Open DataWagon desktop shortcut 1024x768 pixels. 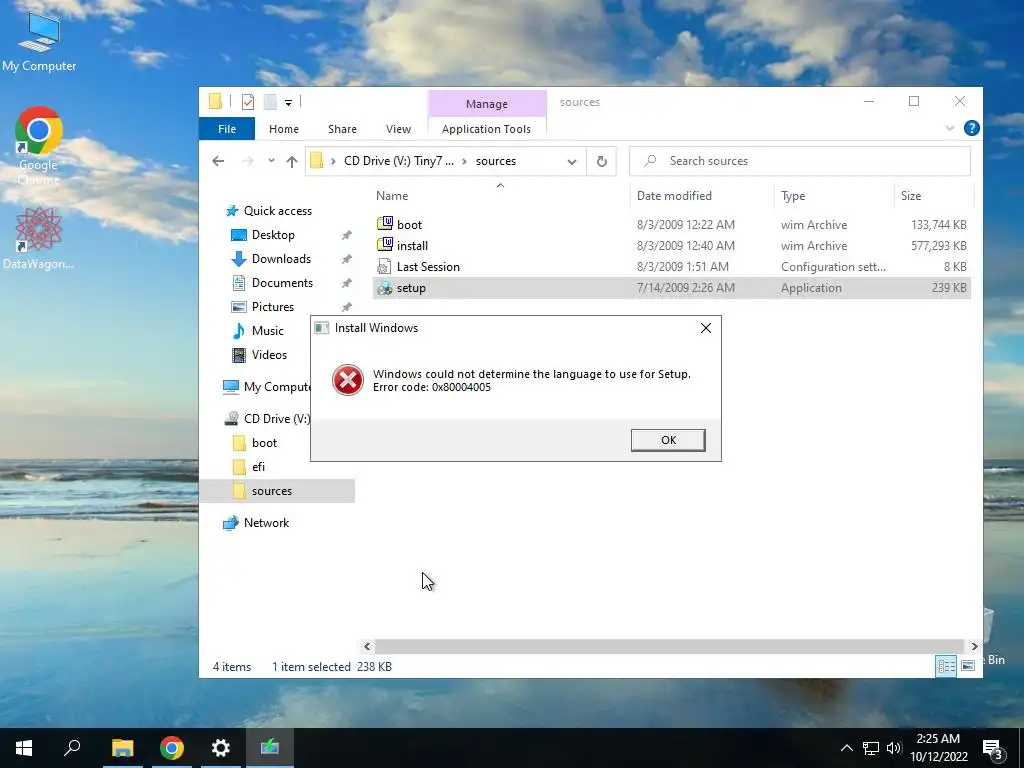(x=39, y=238)
